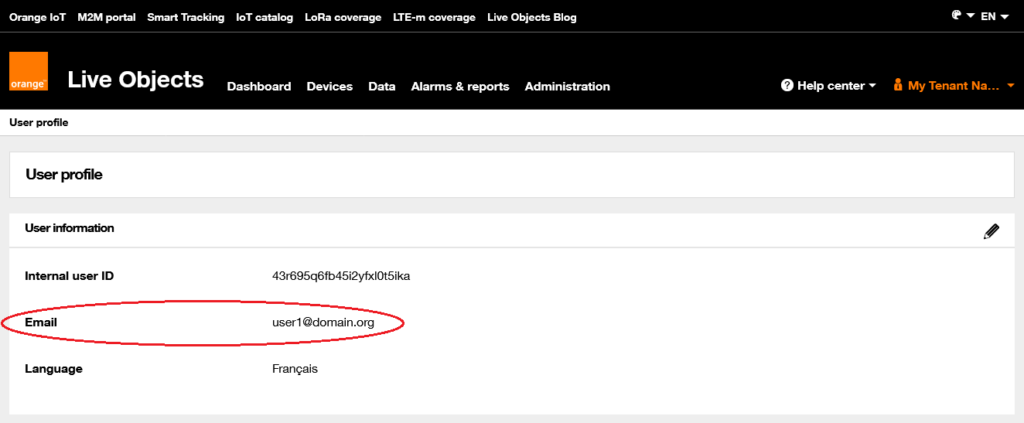The width and height of the screenshot is (1024, 423).
Task: Edit user information with the pencil icon
Action: 991,231
